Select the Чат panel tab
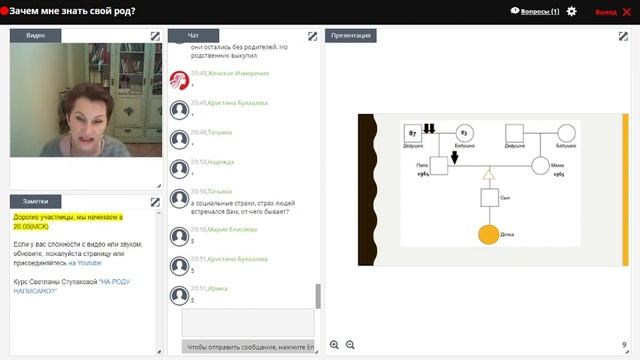Screen dimensions: 640x360 [x=193, y=36]
